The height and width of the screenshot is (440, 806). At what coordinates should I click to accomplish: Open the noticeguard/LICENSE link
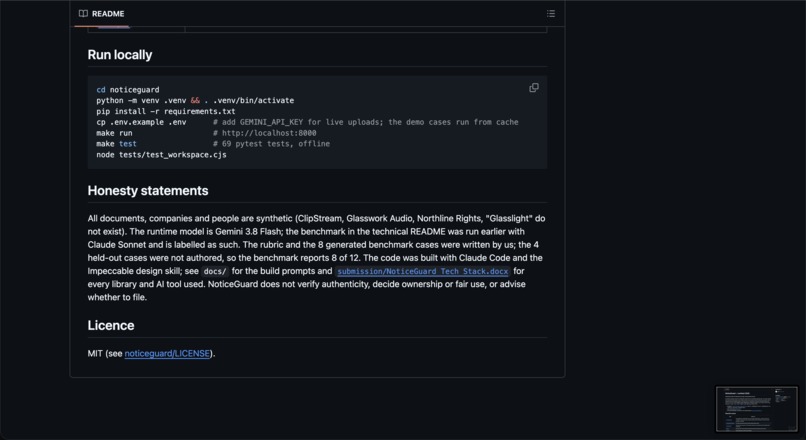[x=167, y=354]
